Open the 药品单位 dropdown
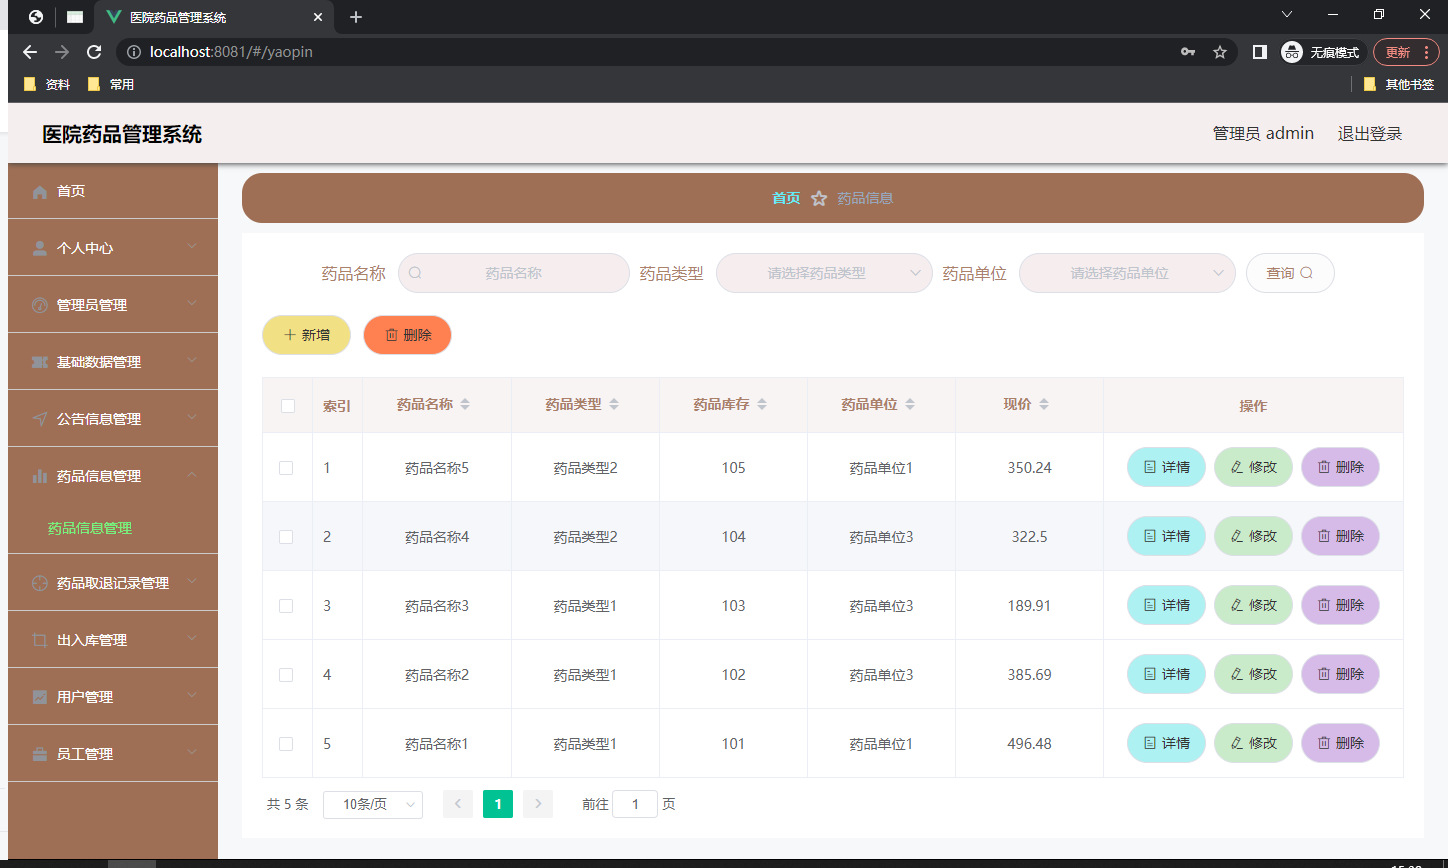1448x868 pixels. (1126, 272)
